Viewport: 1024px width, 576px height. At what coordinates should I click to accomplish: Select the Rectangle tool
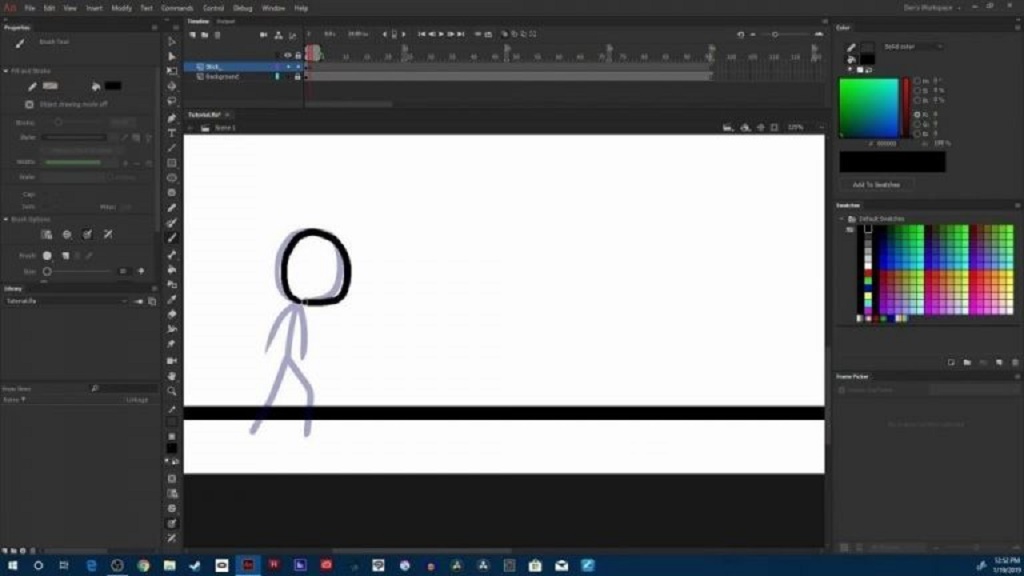point(172,162)
